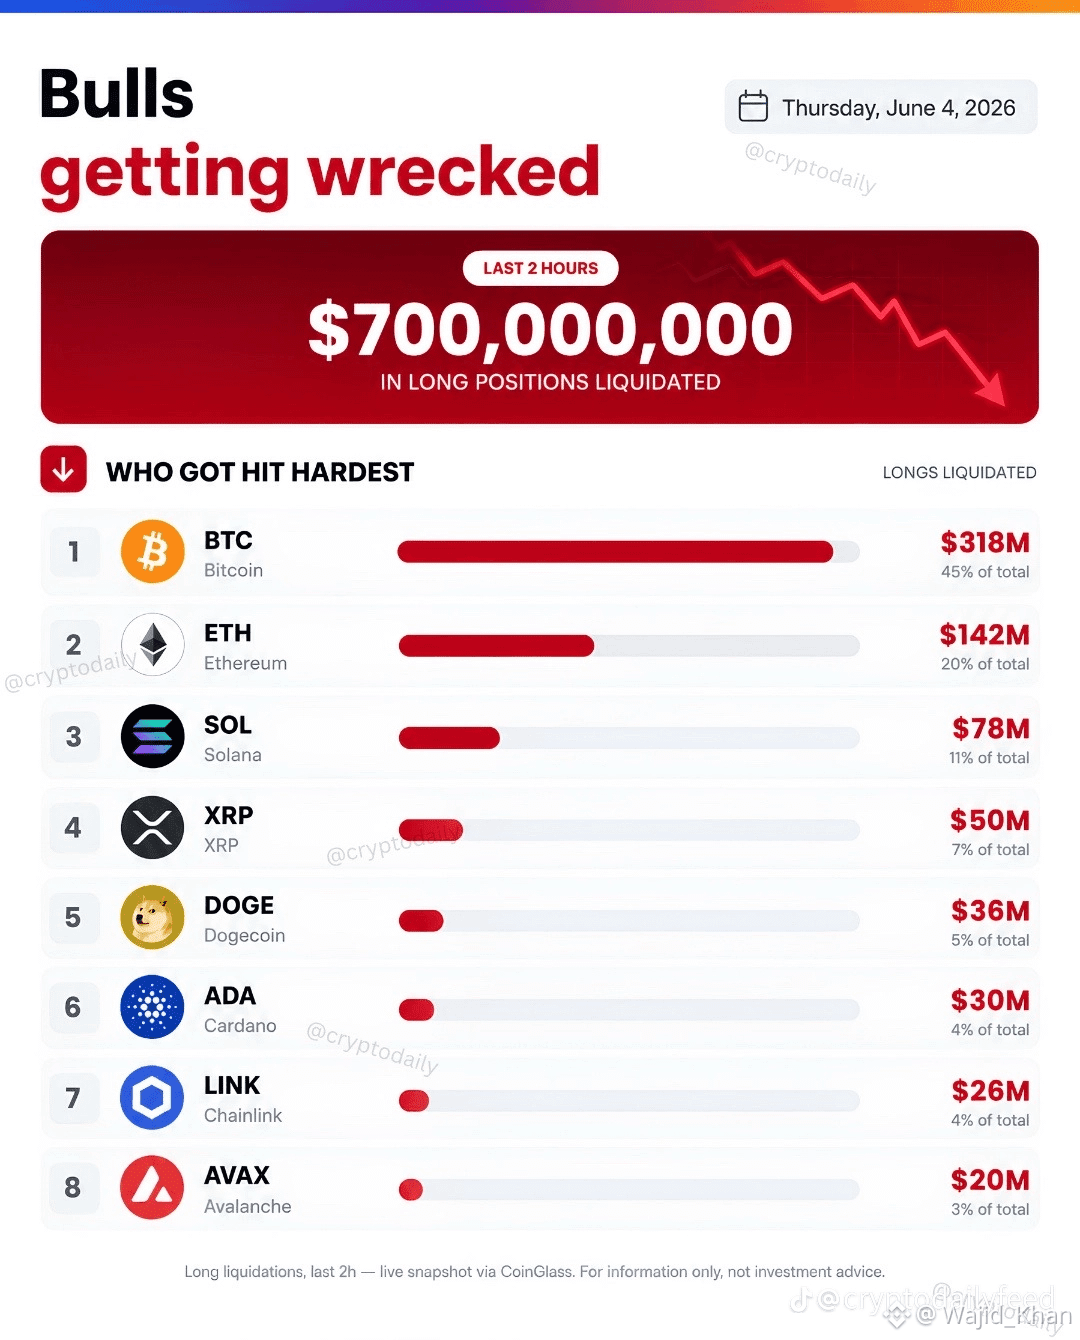The height and width of the screenshot is (1340, 1080).
Task: Click the calendar icon beside the date
Action: [753, 106]
